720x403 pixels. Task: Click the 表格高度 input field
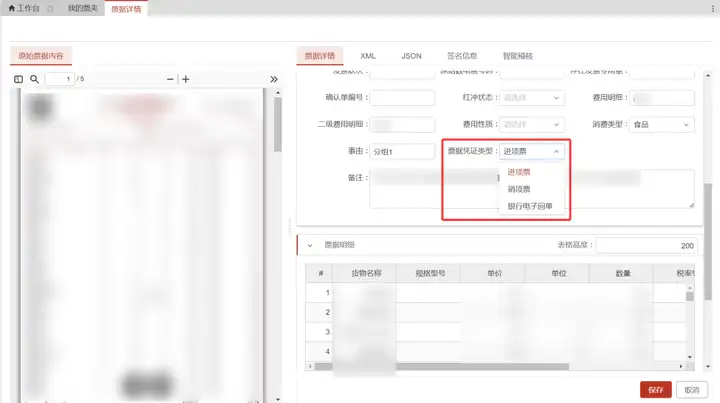coord(646,246)
